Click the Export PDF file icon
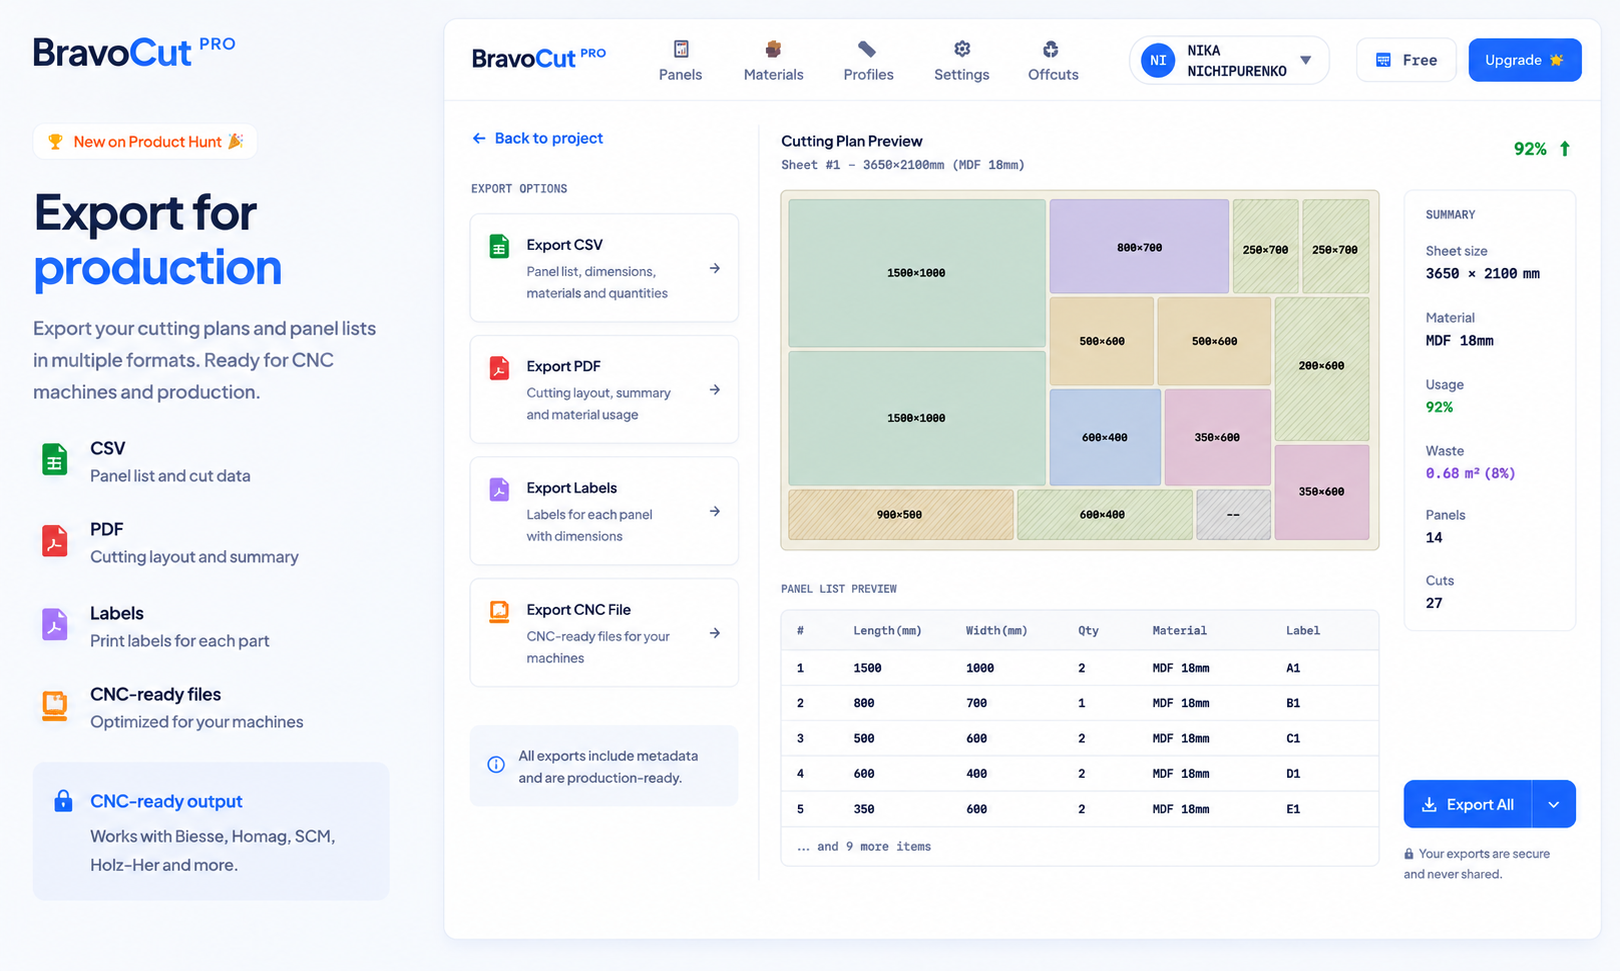The image size is (1620, 971). pyautogui.click(x=499, y=368)
